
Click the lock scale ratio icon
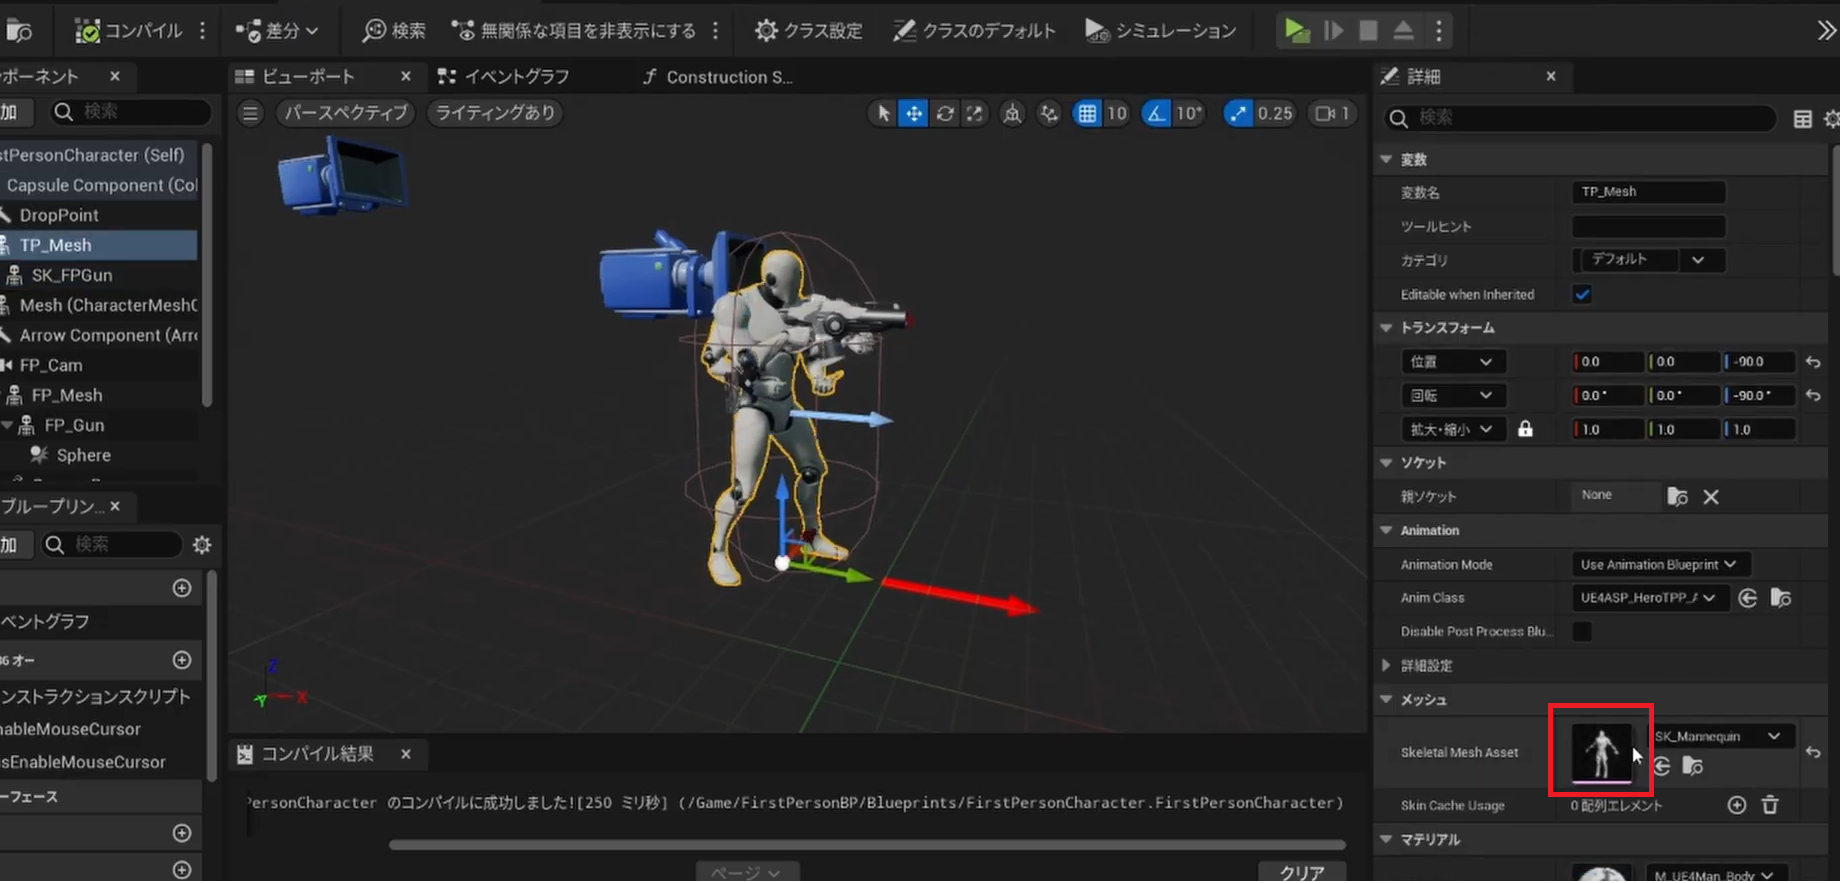point(1525,429)
